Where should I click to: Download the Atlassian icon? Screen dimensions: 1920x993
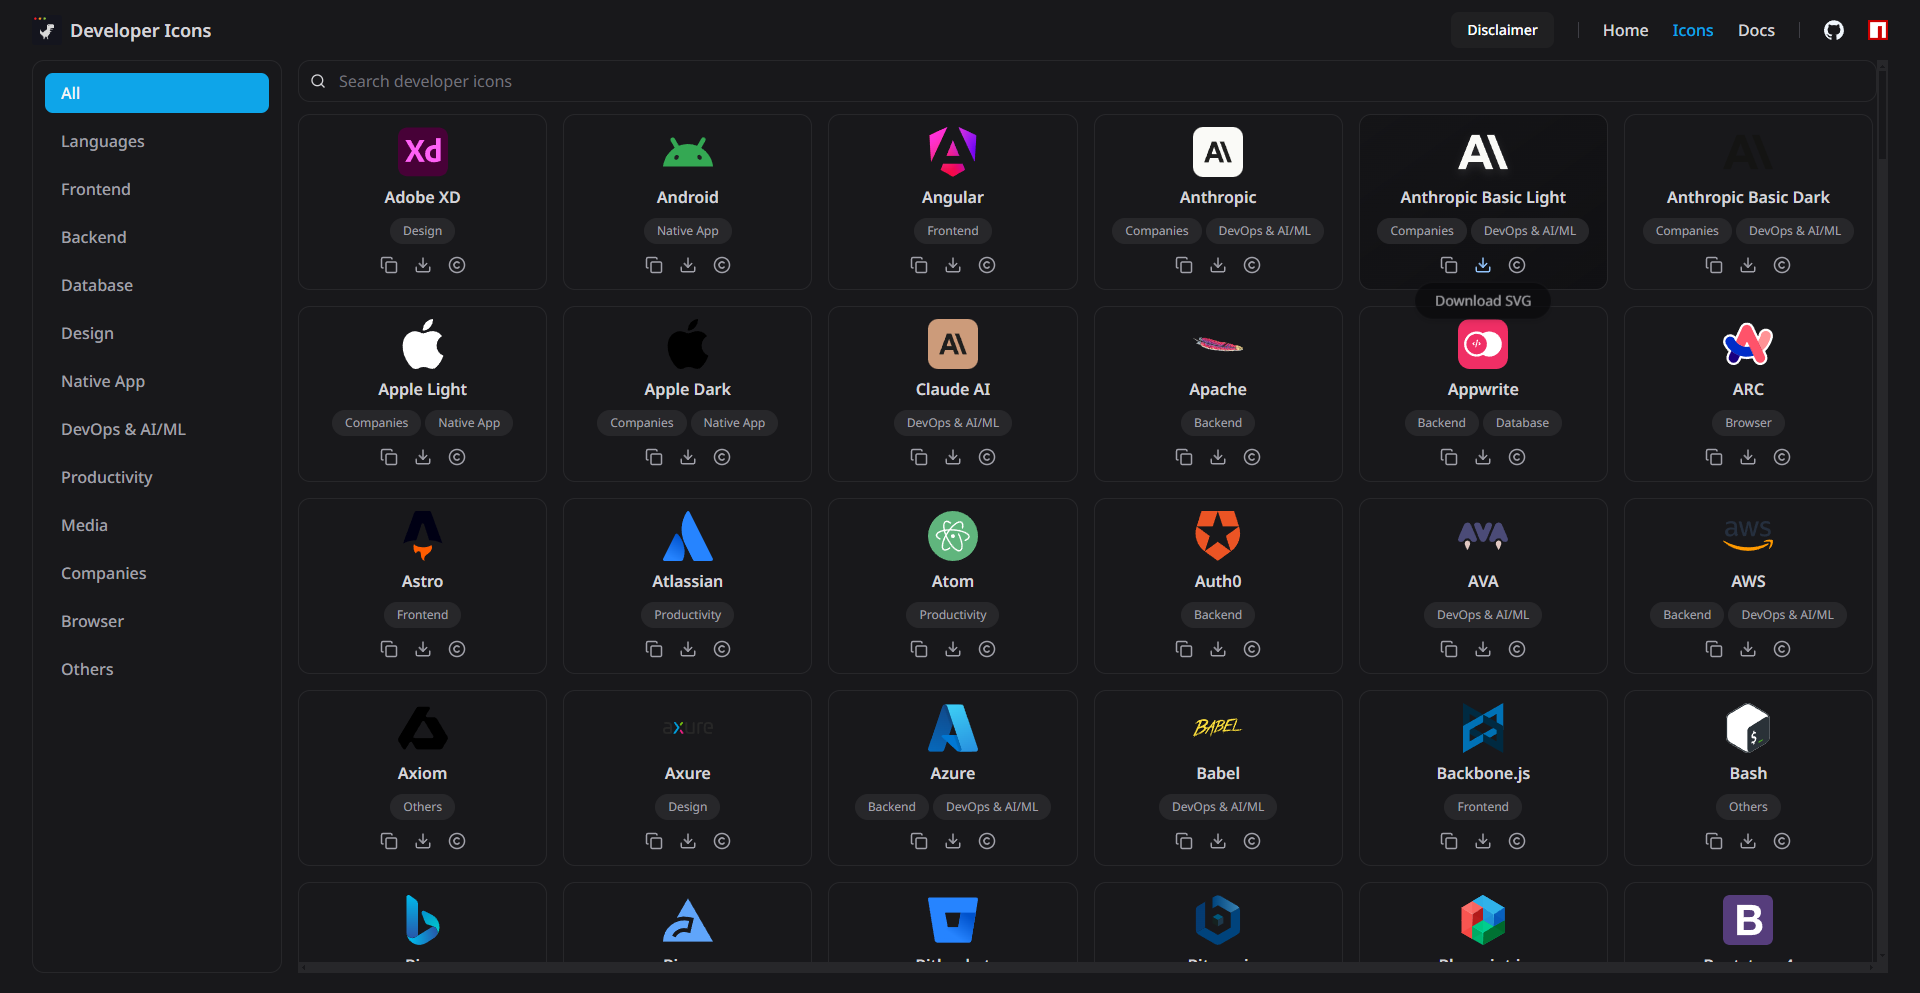click(x=688, y=649)
